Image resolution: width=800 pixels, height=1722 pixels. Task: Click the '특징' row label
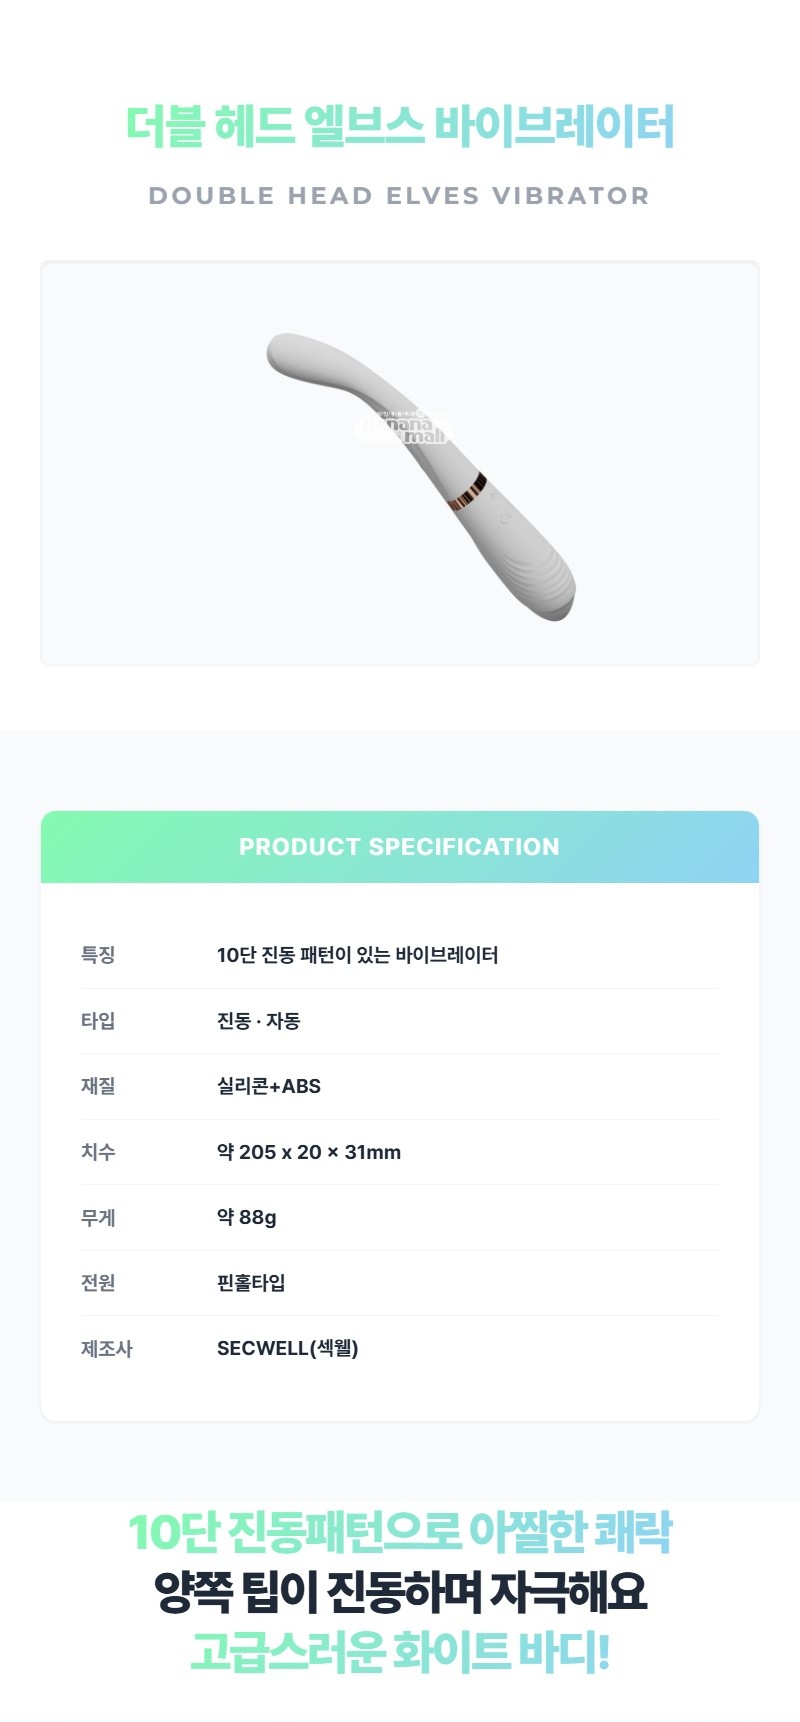(98, 955)
